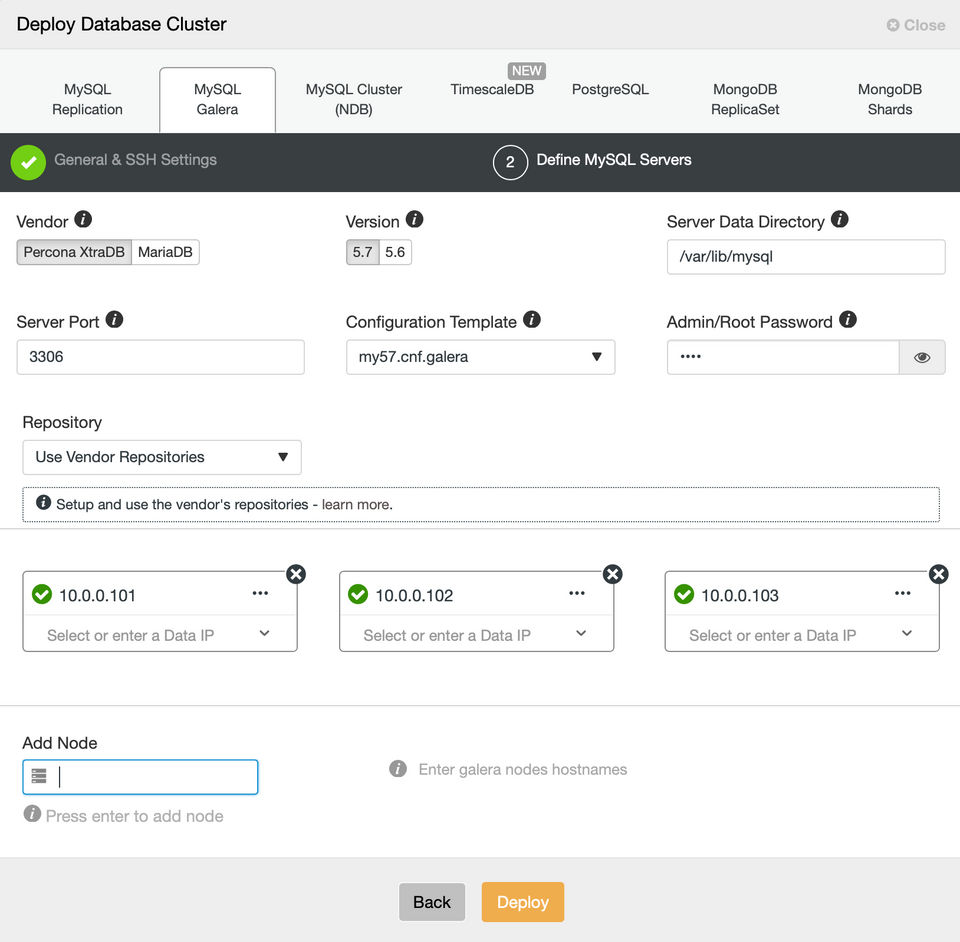The width and height of the screenshot is (960, 942).
Task: Open the options ellipsis for node 10.0.0.102
Action: [x=577, y=594]
